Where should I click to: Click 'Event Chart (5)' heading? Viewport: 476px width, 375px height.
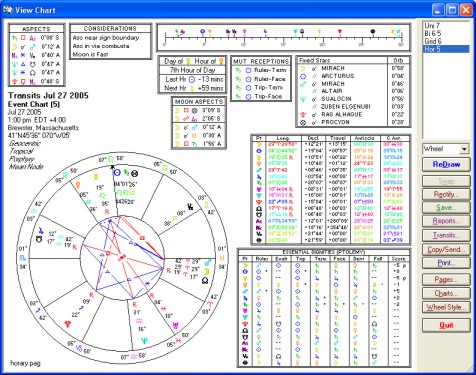click(34, 104)
